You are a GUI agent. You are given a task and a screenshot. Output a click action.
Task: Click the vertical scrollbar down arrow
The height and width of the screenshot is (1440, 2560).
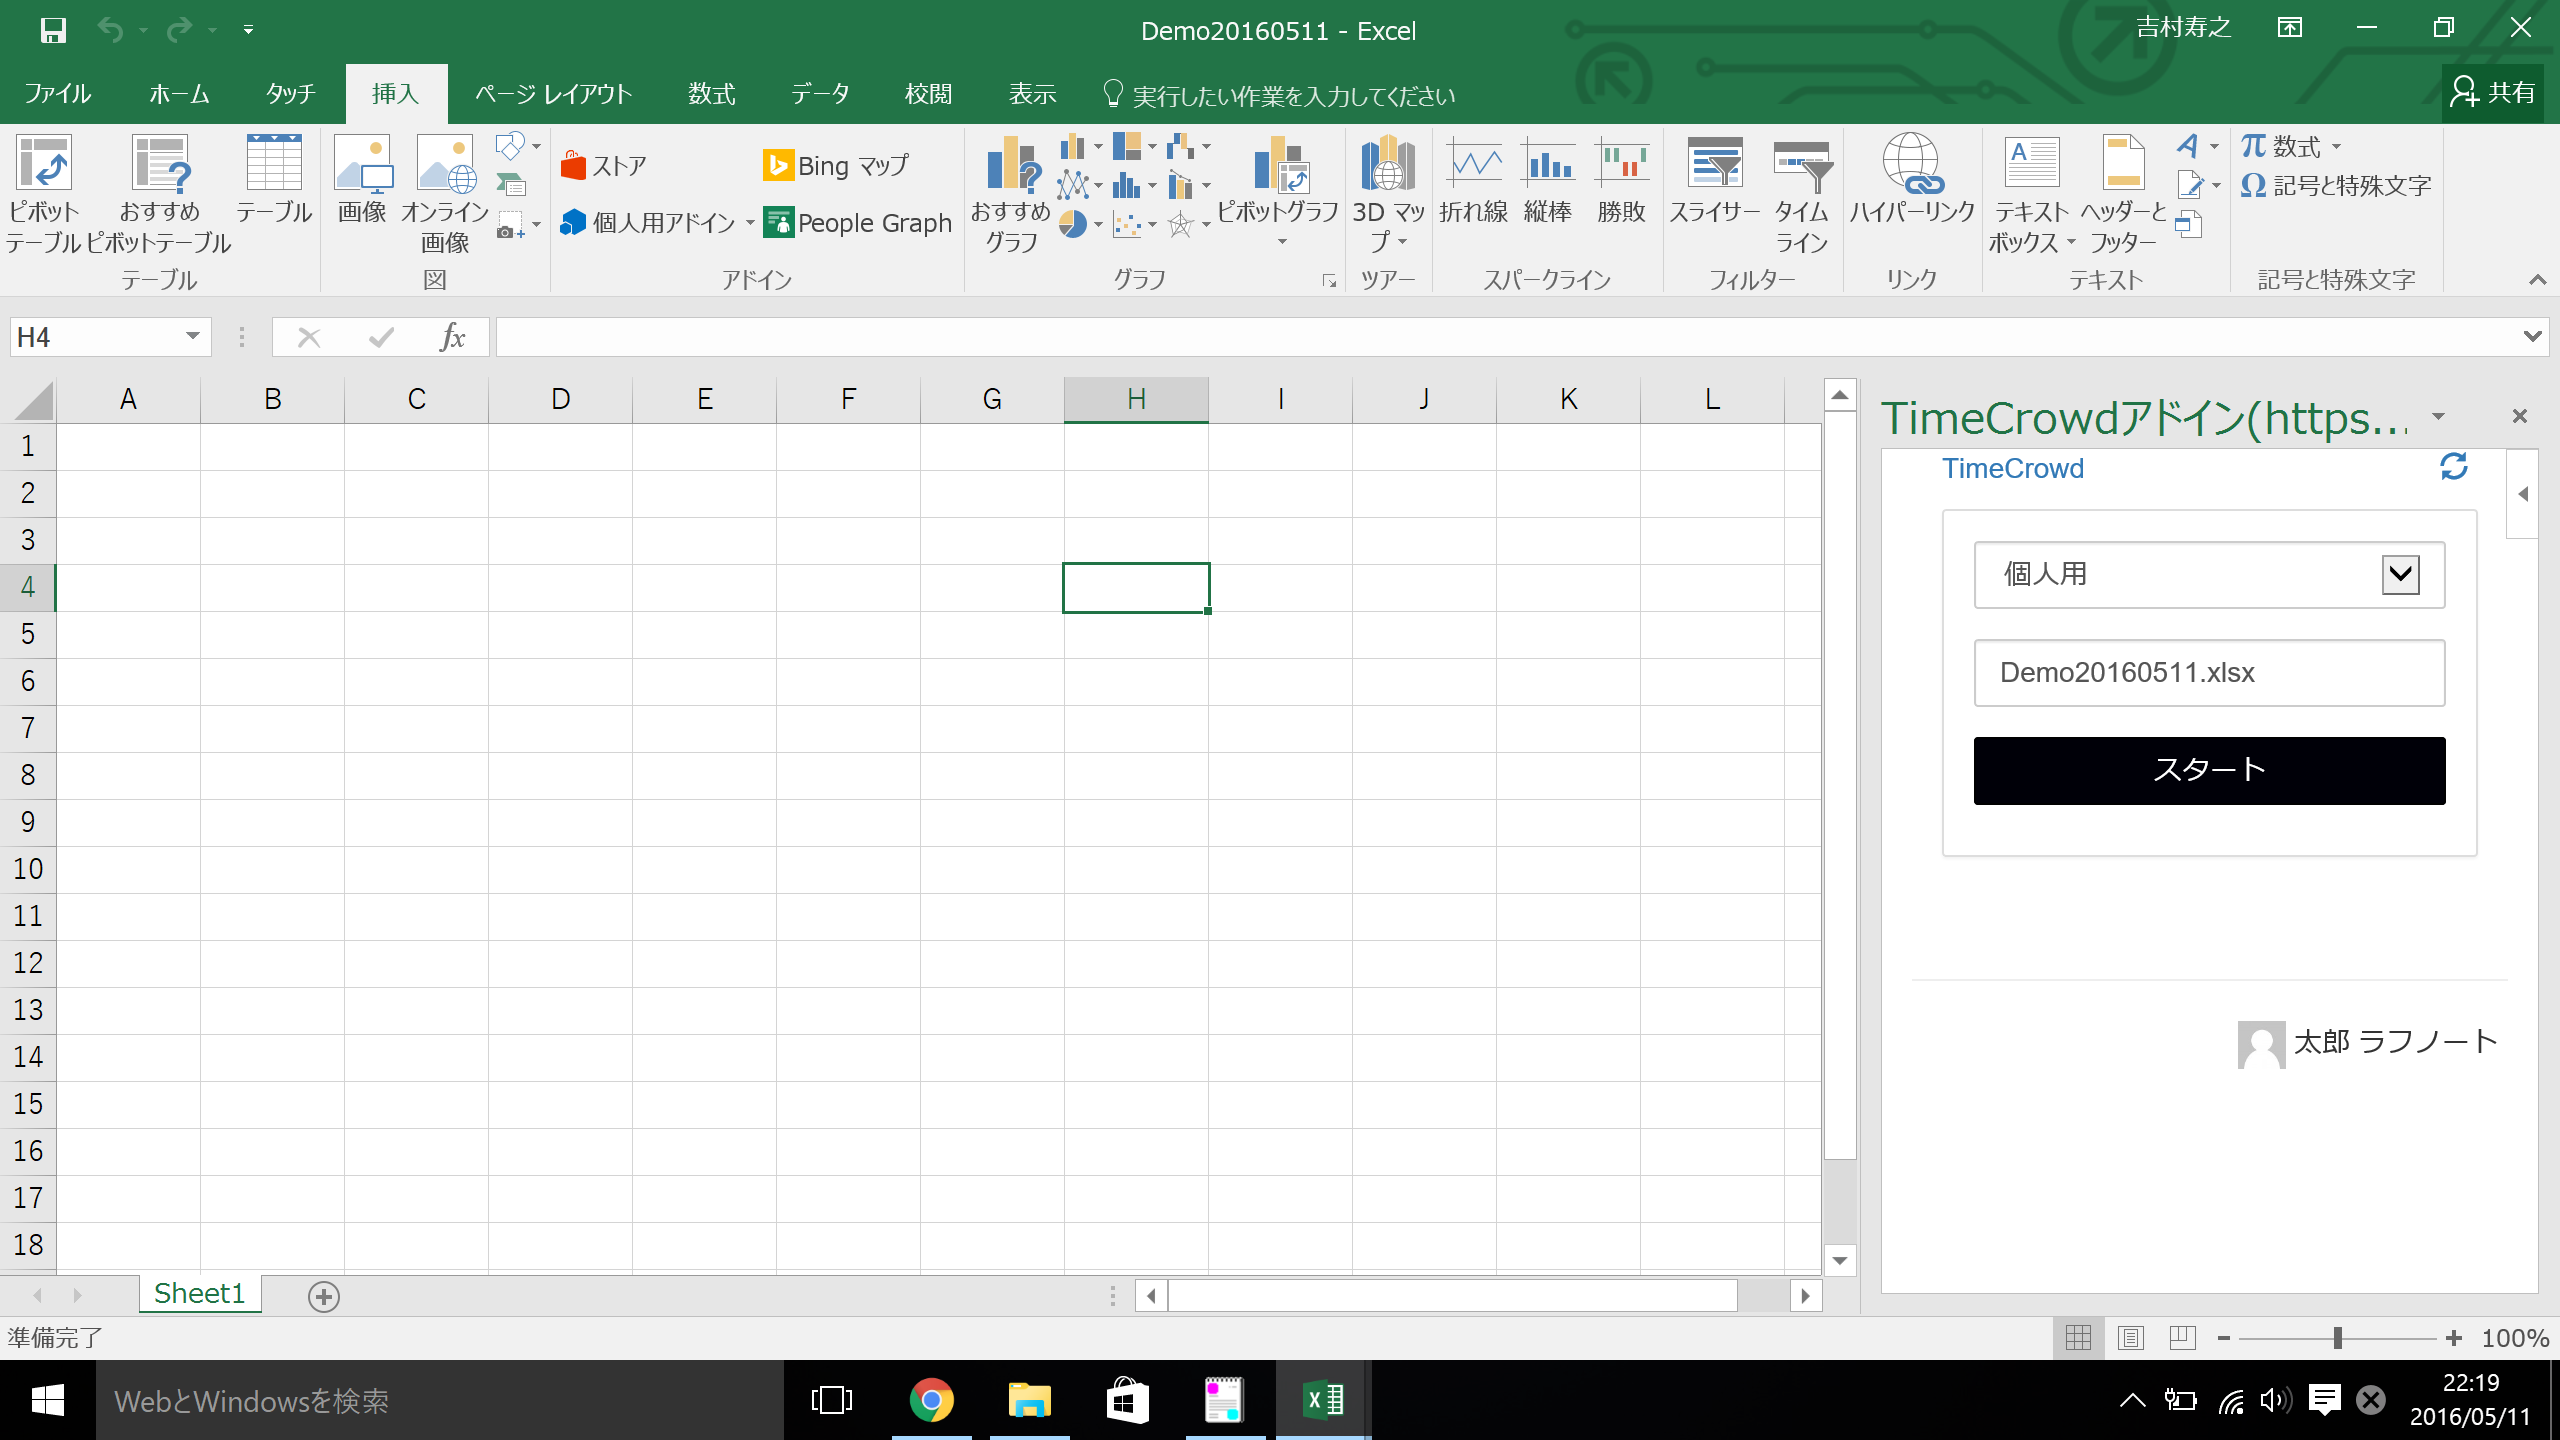point(1839,1259)
